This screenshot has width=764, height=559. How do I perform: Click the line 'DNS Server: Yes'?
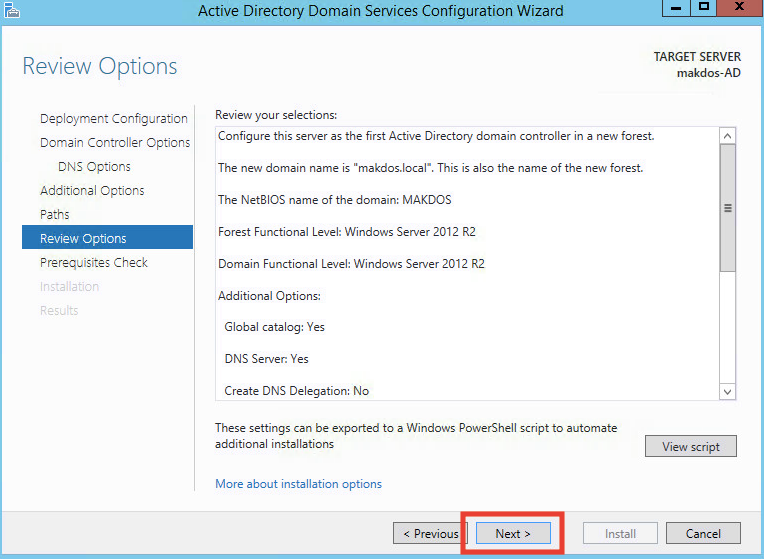[x=267, y=359]
